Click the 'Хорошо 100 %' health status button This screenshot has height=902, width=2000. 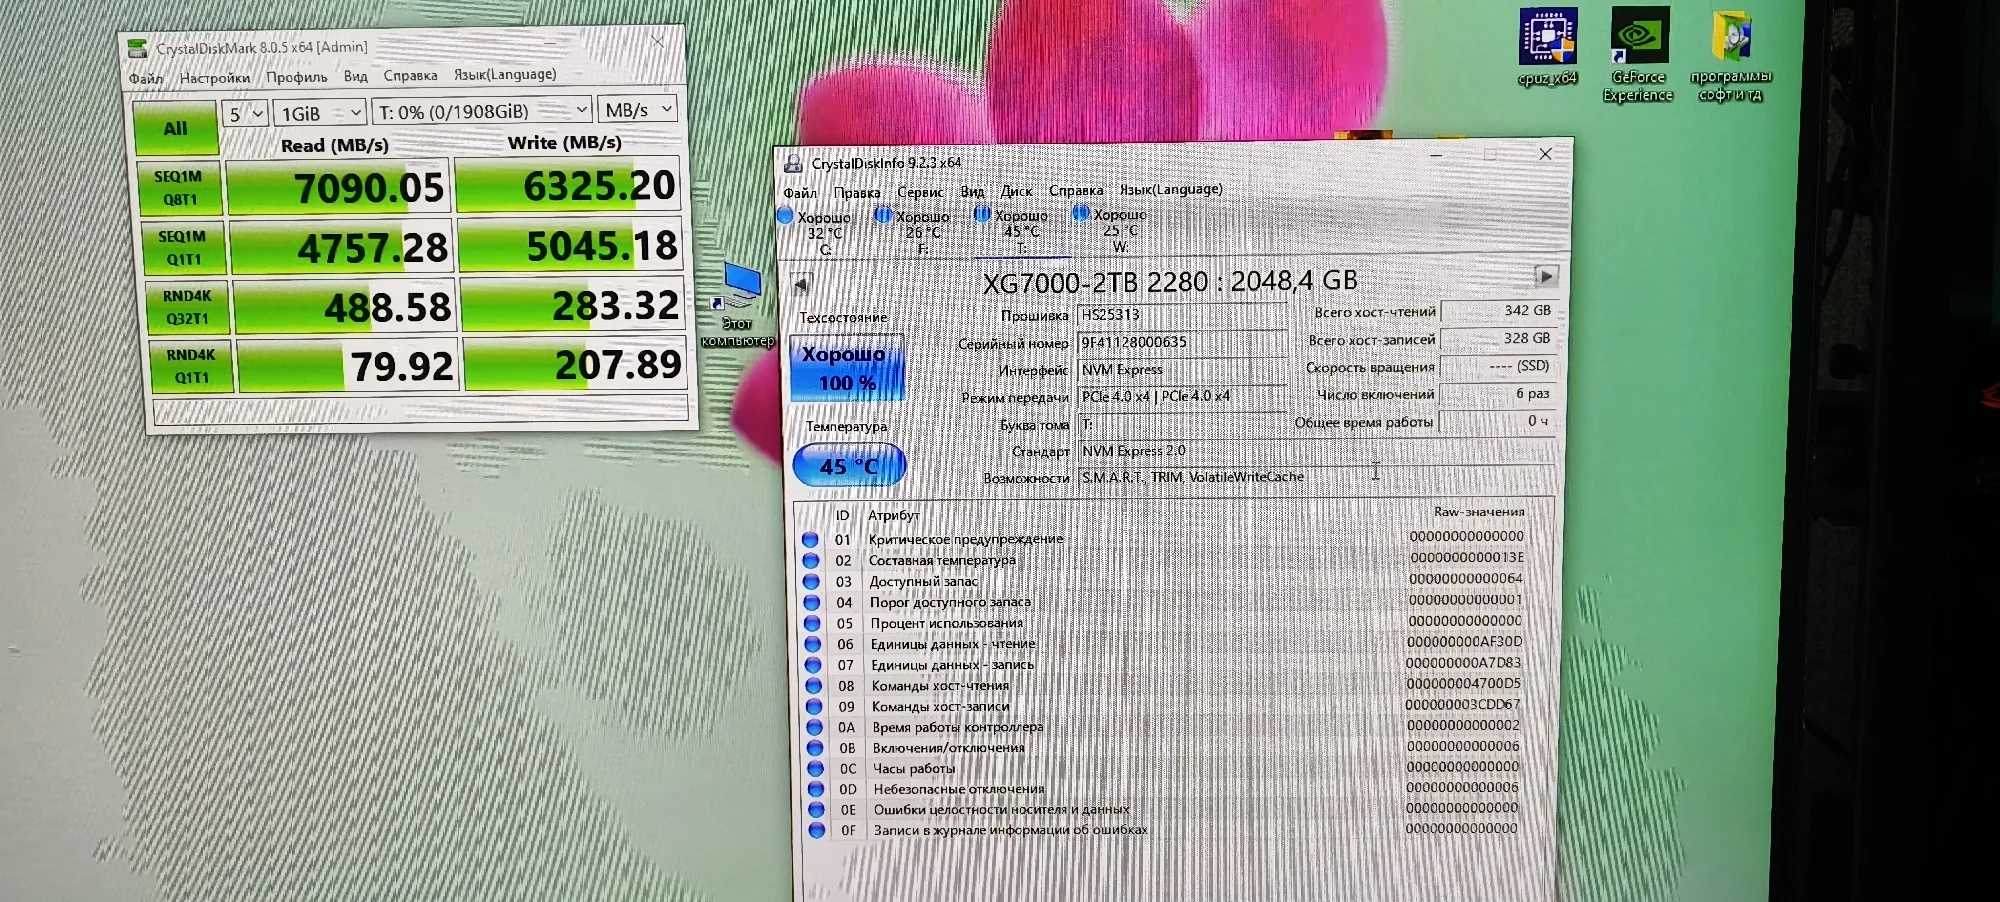pos(846,368)
